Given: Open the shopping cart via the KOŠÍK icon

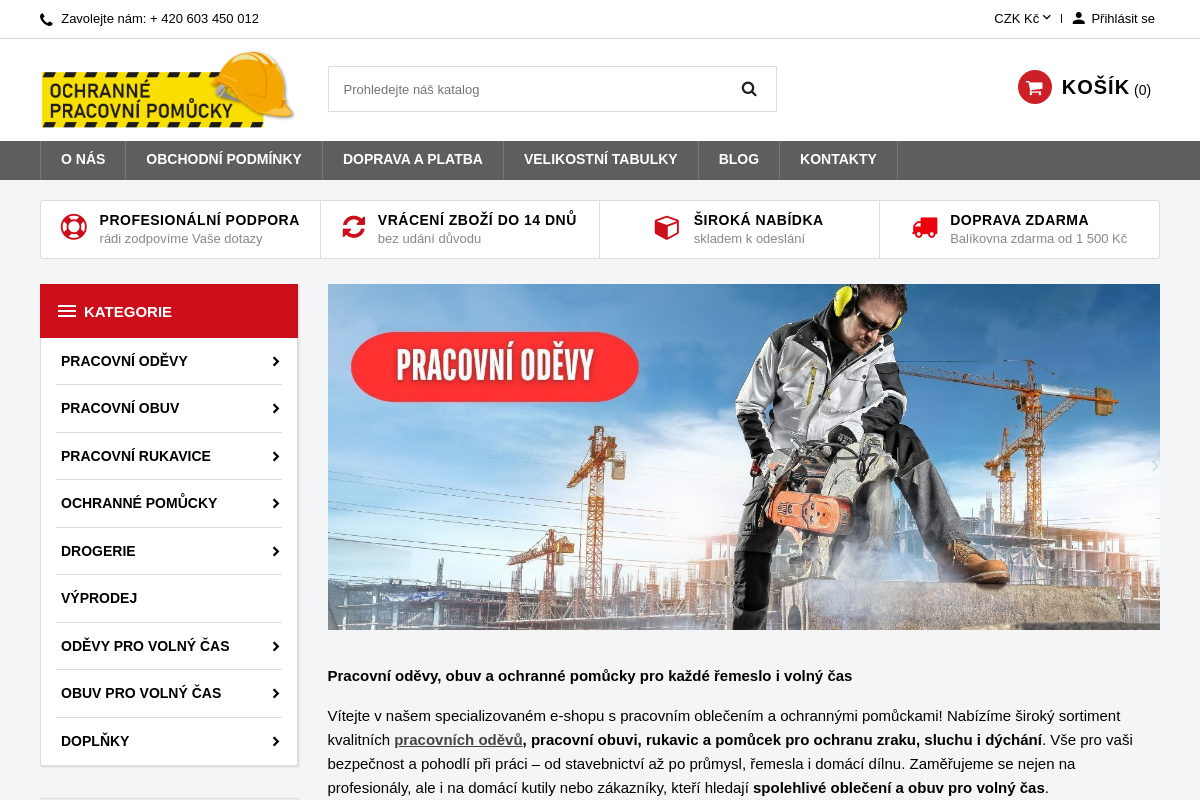Looking at the screenshot, I should [1034, 87].
